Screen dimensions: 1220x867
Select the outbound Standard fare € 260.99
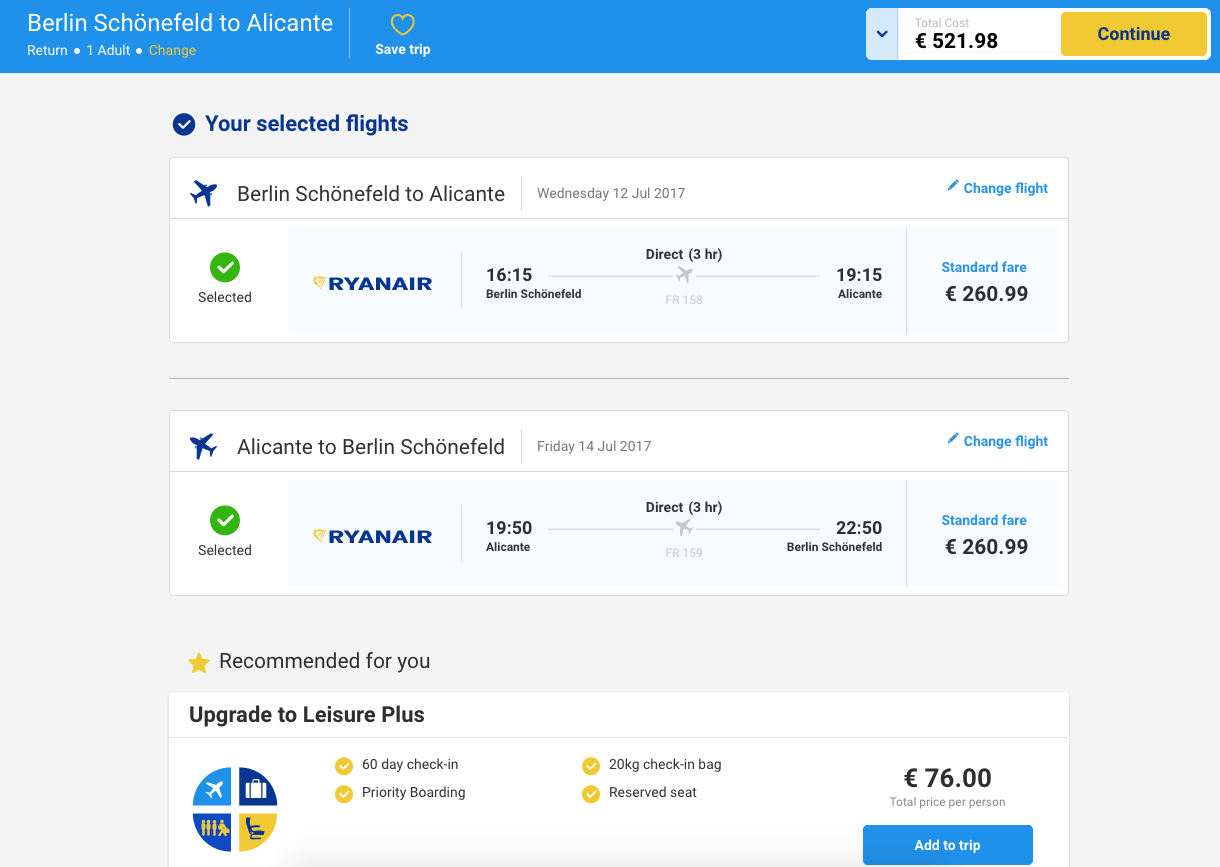pyautogui.click(x=985, y=283)
